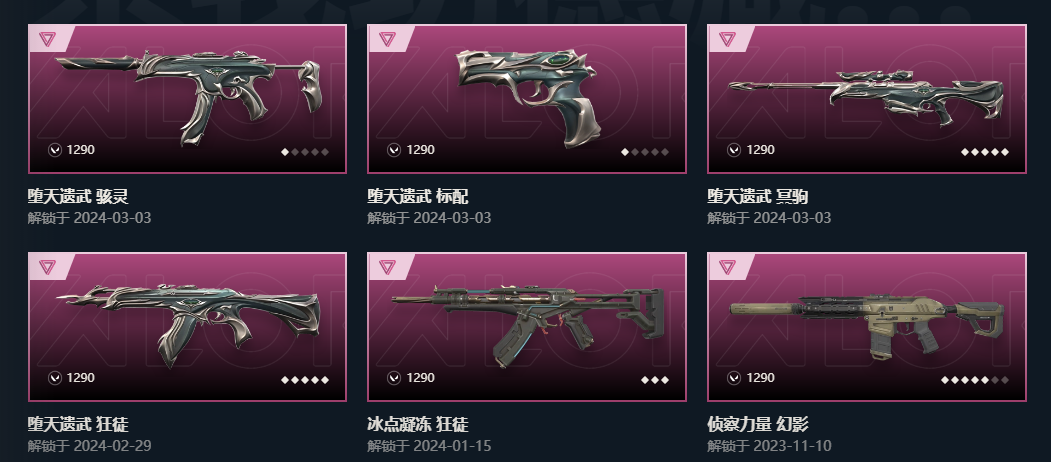The height and width of the screenshot is (462, 1051).
Task: Click tier badge on 堕天遗武 冥驹 card
Action: click(x=726, y=38)
